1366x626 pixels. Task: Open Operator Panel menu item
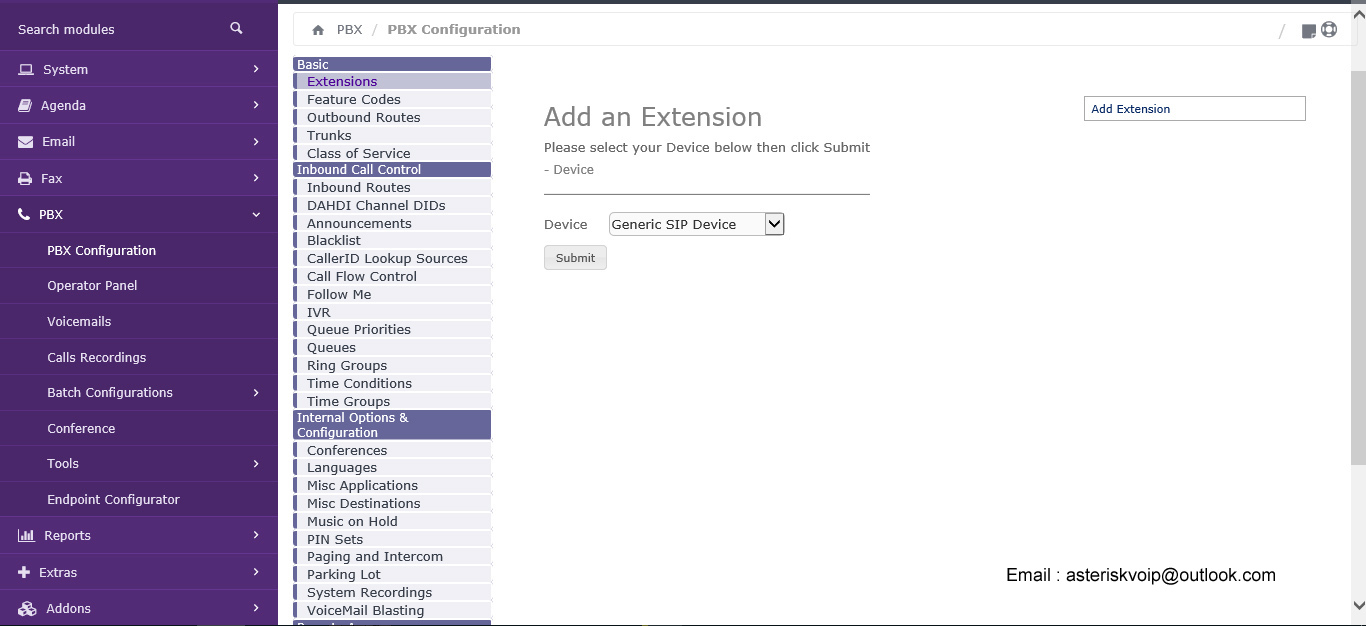pyautogui.click(x=92, y=286)
